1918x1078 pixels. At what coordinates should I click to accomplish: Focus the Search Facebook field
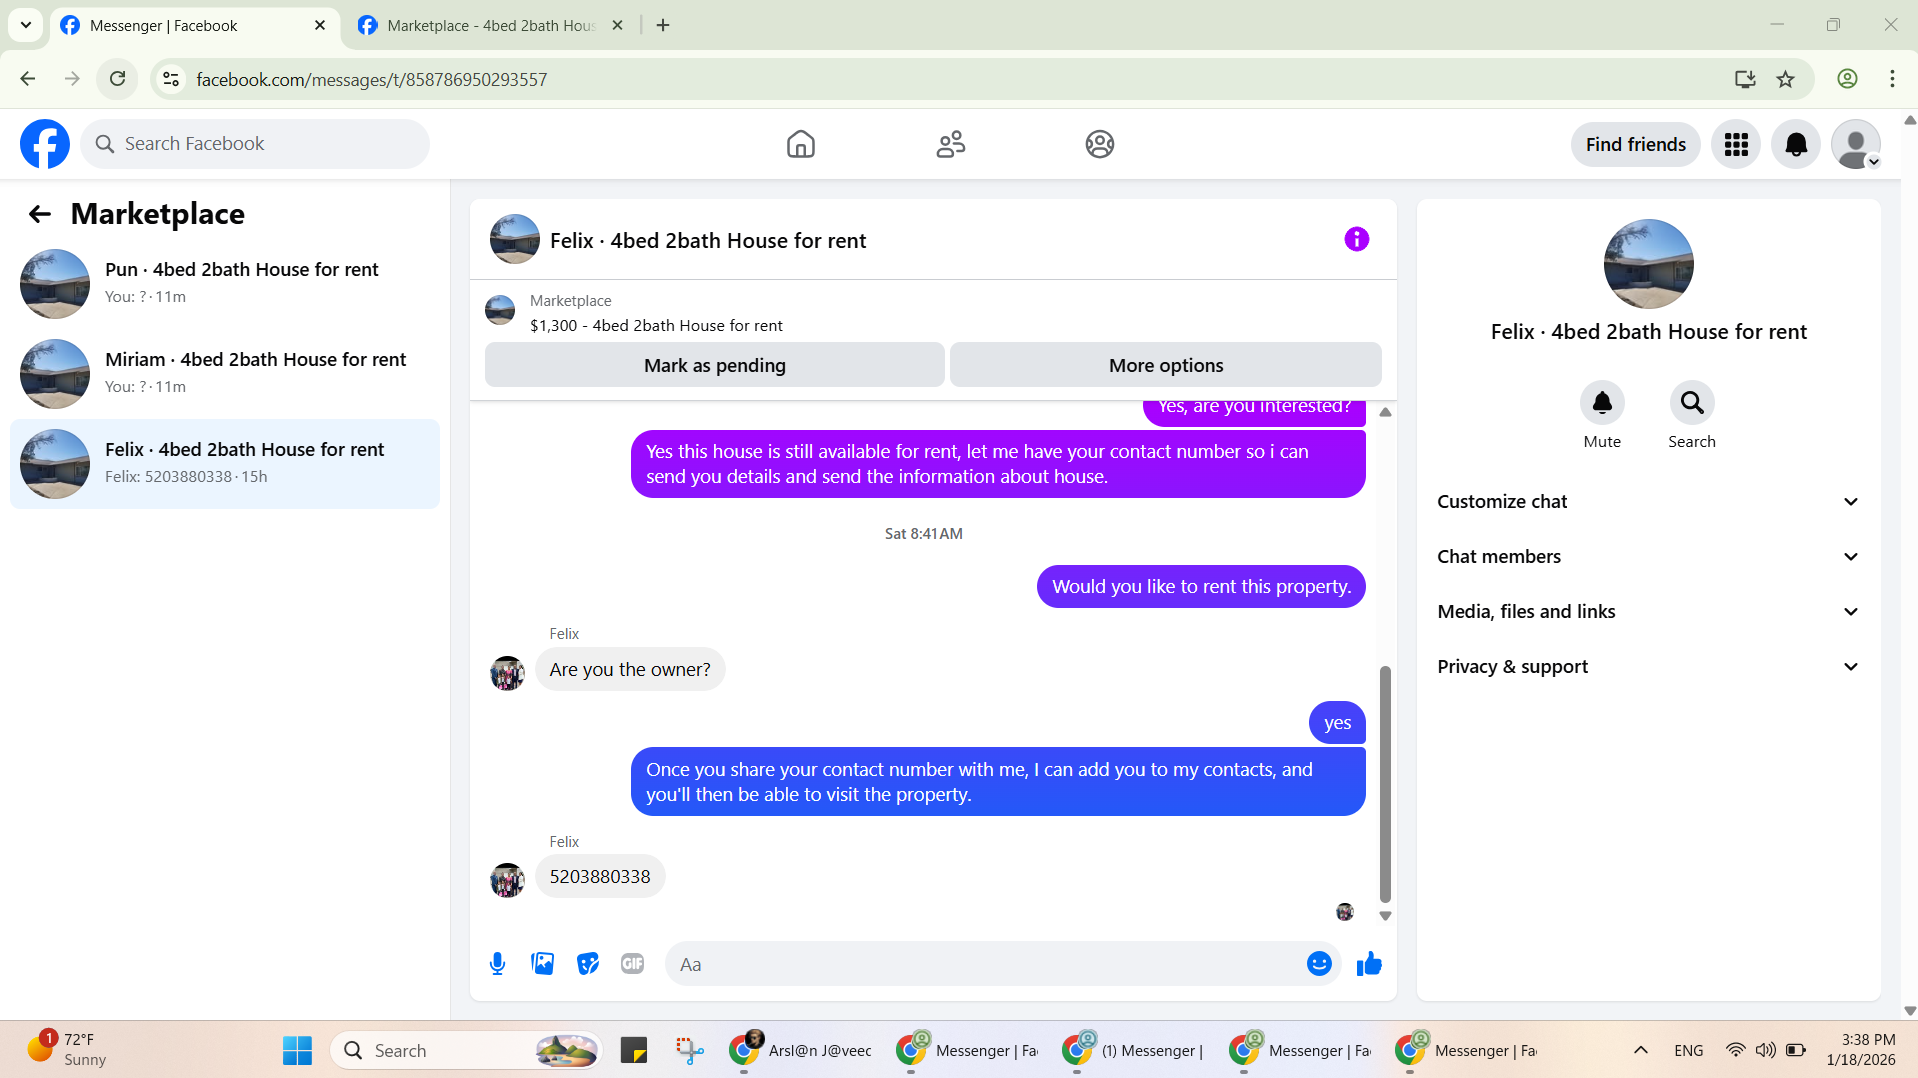[255, 144]
